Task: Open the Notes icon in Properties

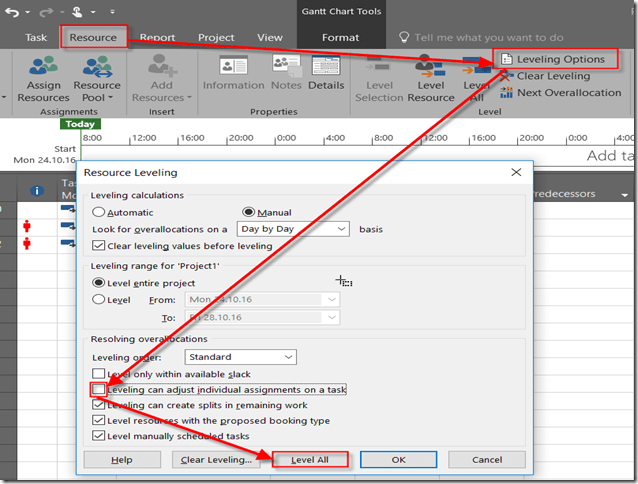Action: click(x=285, y=66)
